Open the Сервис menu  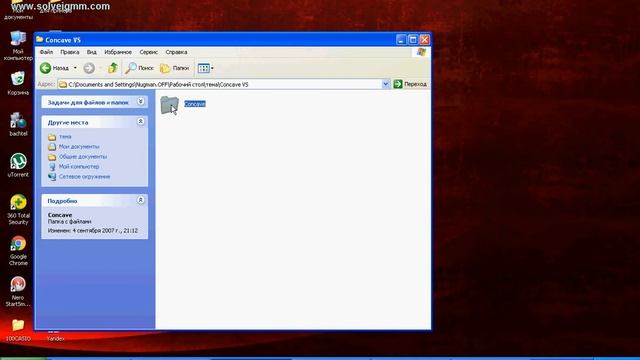coord(149,52)
